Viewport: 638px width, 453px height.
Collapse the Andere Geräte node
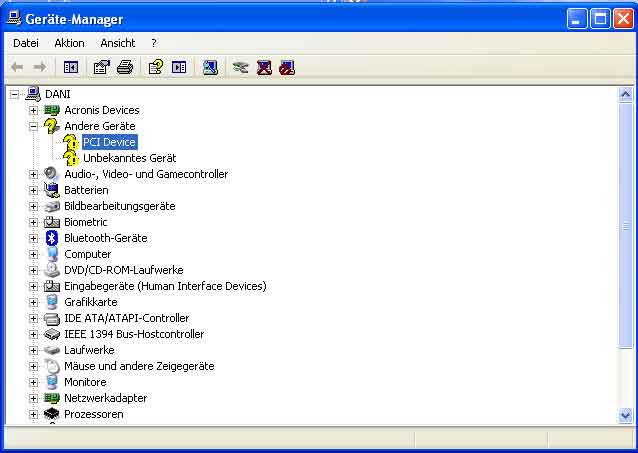click(33, 126)
